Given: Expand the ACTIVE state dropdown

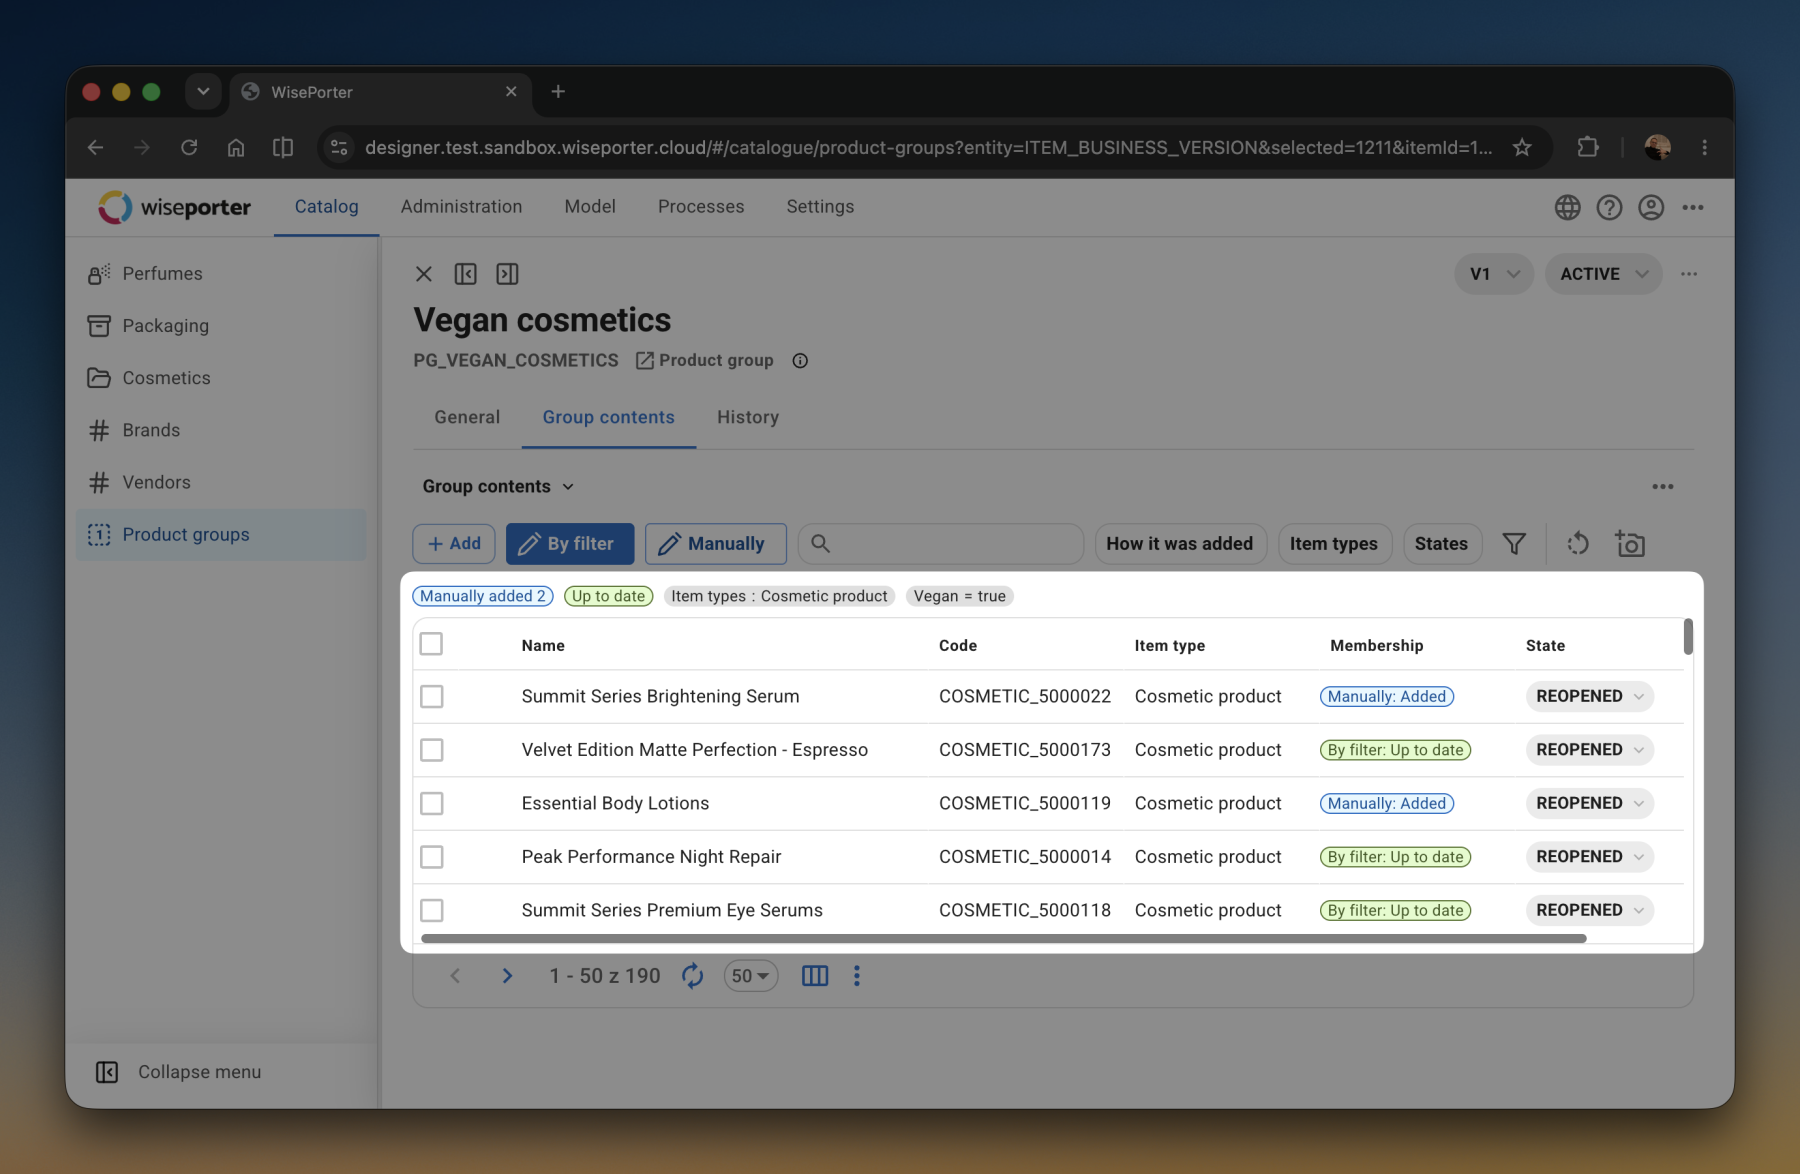Looking at the screenshot, I should (1604, 274).
